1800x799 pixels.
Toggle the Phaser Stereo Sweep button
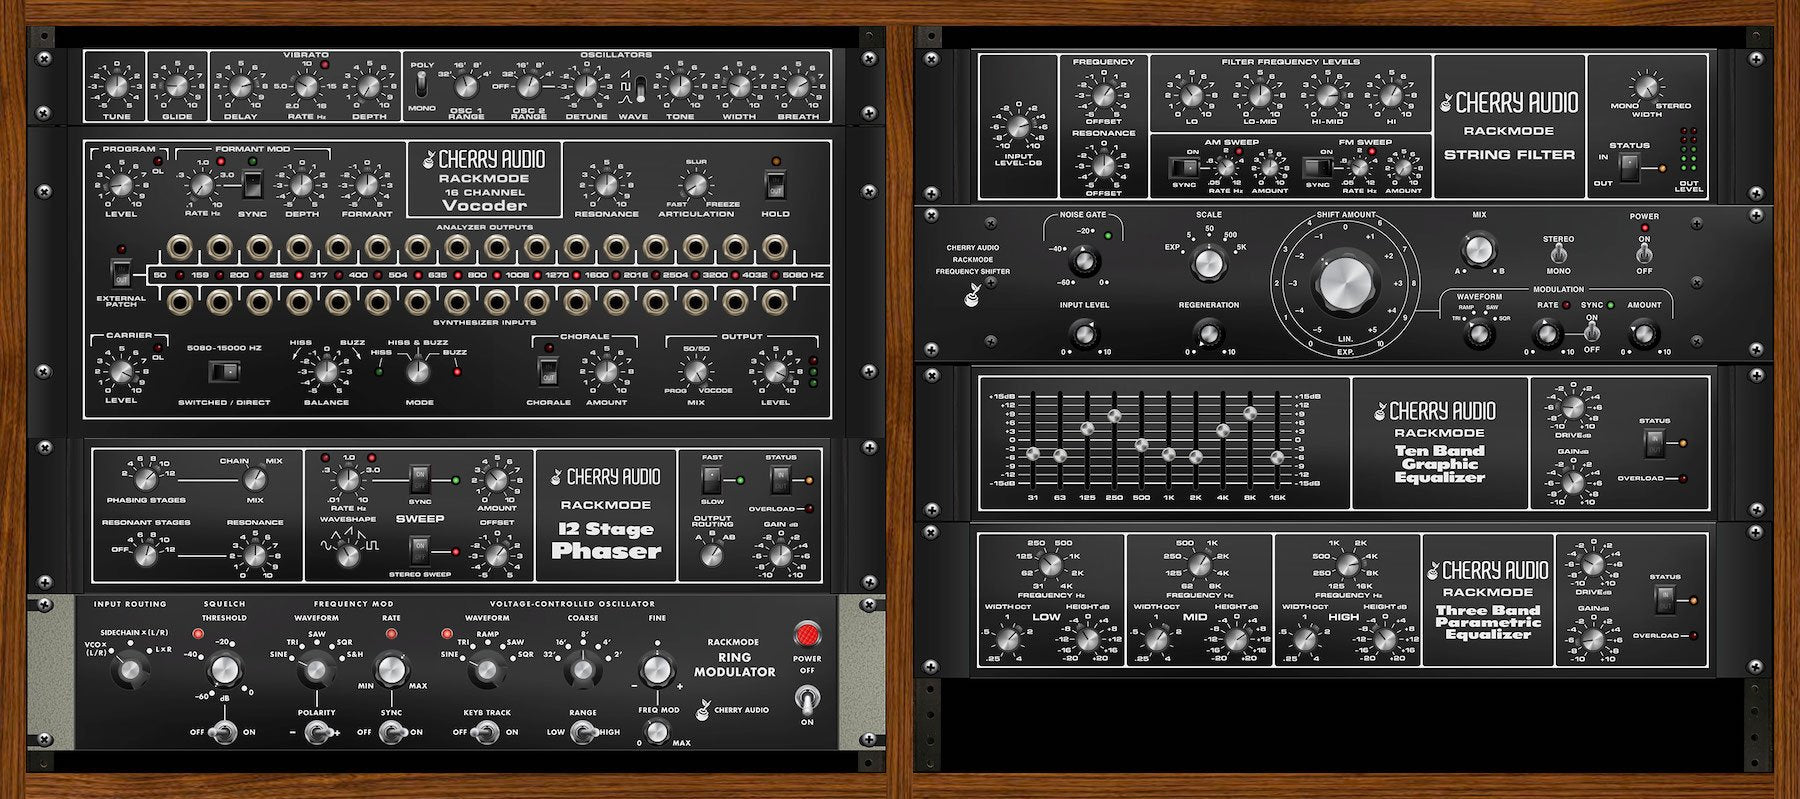coord(420,552)
